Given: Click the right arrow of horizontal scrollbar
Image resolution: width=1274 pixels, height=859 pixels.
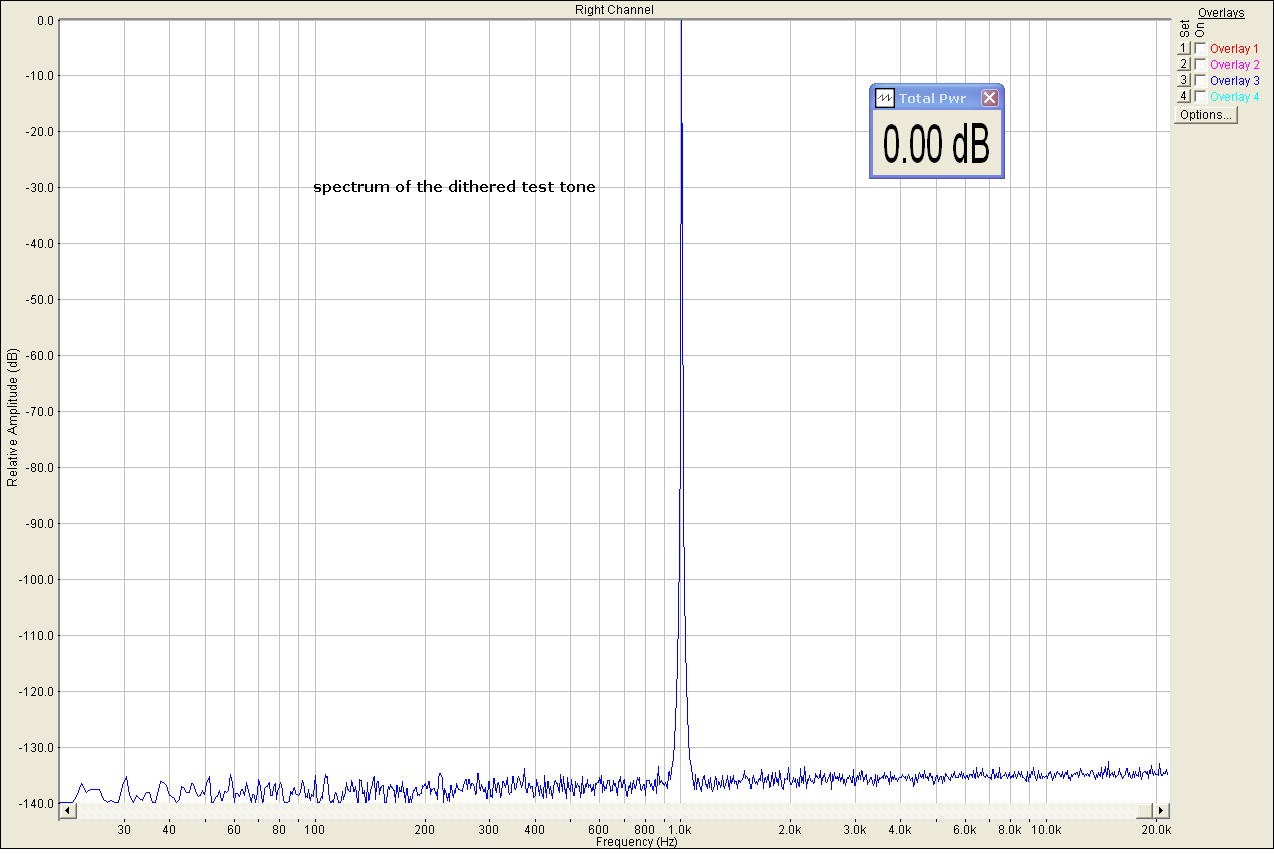Looking at the screenshot, I should pyautogui.click(x=1161, y=810).
